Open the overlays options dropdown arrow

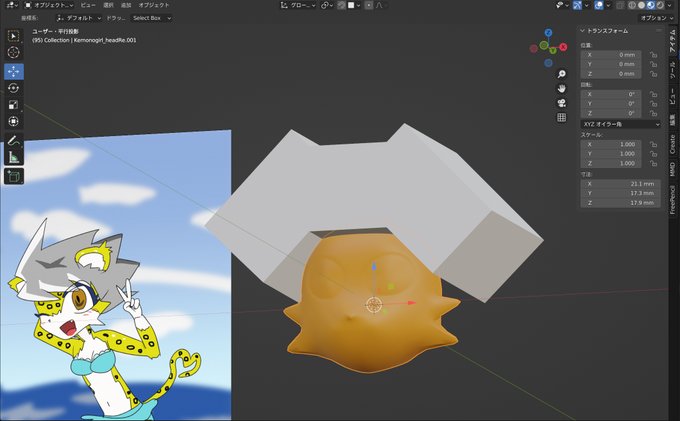(608, 5)
